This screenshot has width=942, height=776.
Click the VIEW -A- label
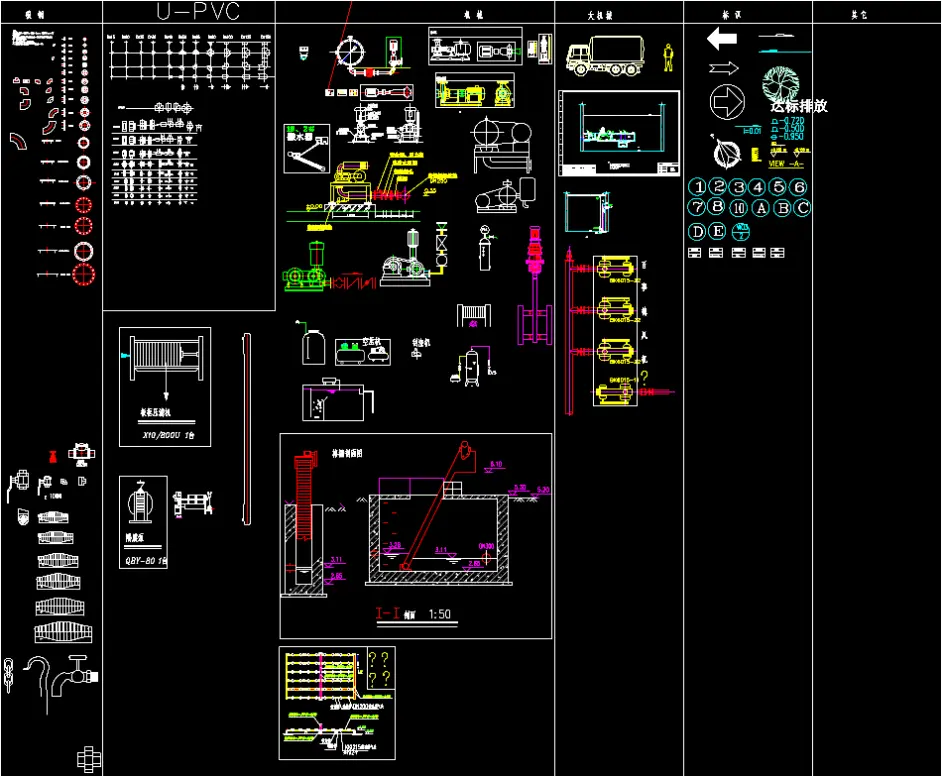click(785, 163)
